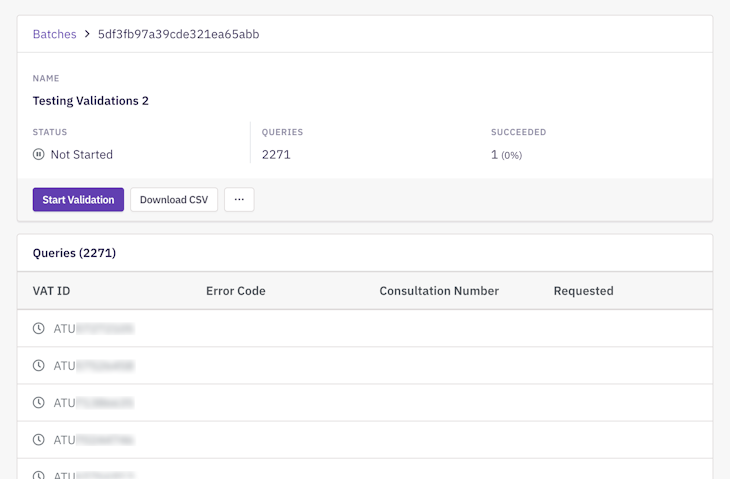Click the pending clock icon in third row
The width and height of the screenshot is (730, 479).
pos(39,403)
